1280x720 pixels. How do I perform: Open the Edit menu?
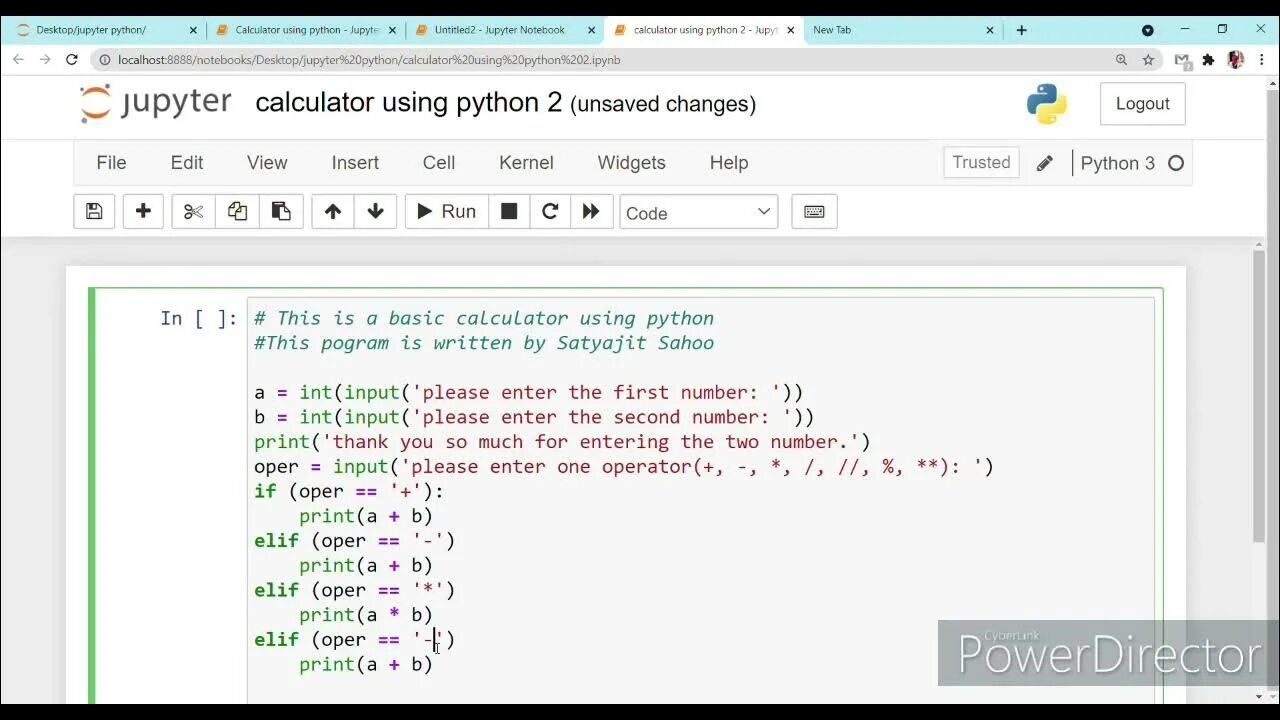point(187,162)
